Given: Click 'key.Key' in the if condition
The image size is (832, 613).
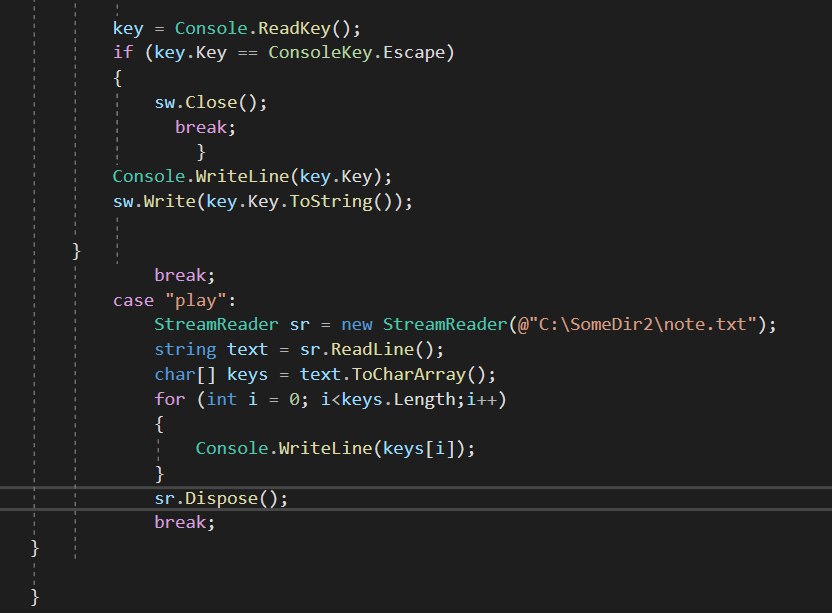Looking at the screenshot, I should [190, 53].
